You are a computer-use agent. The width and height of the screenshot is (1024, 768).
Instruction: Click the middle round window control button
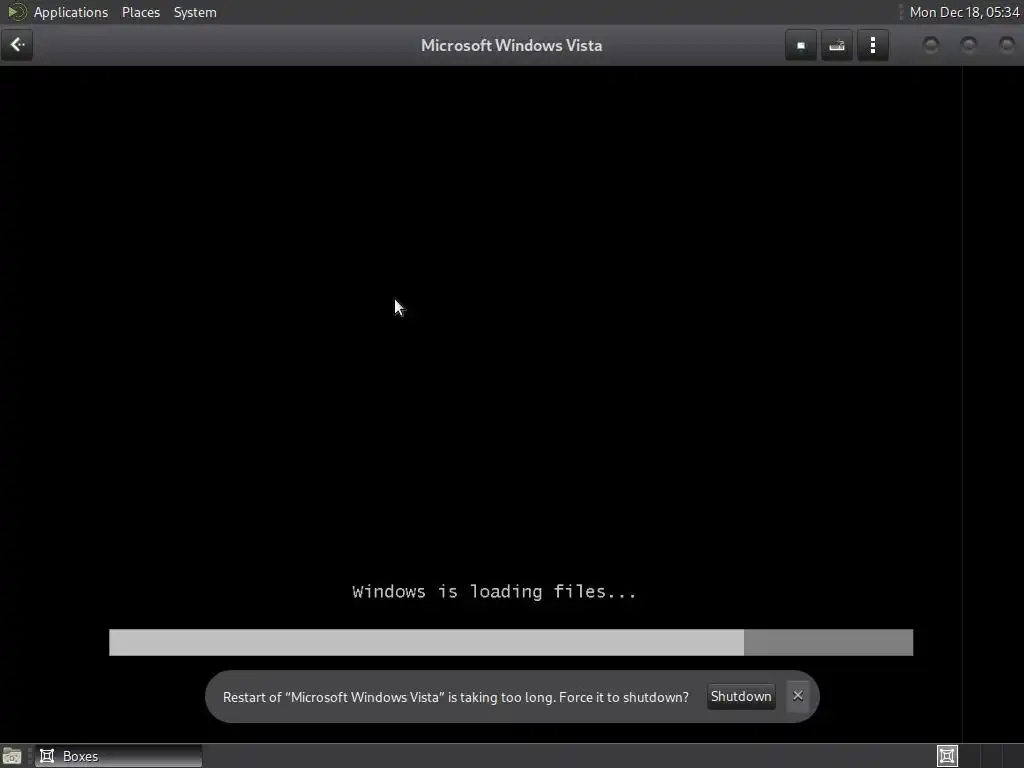(968, 44)
